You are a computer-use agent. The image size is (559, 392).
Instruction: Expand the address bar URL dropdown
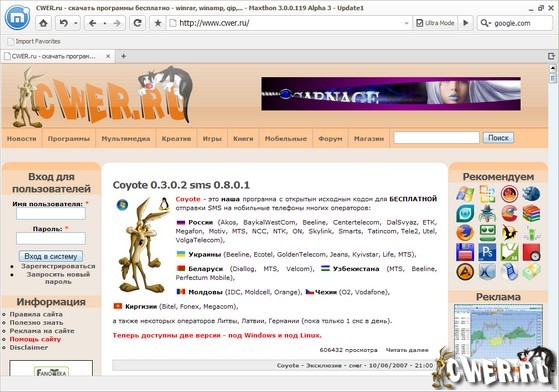point(406,24)
